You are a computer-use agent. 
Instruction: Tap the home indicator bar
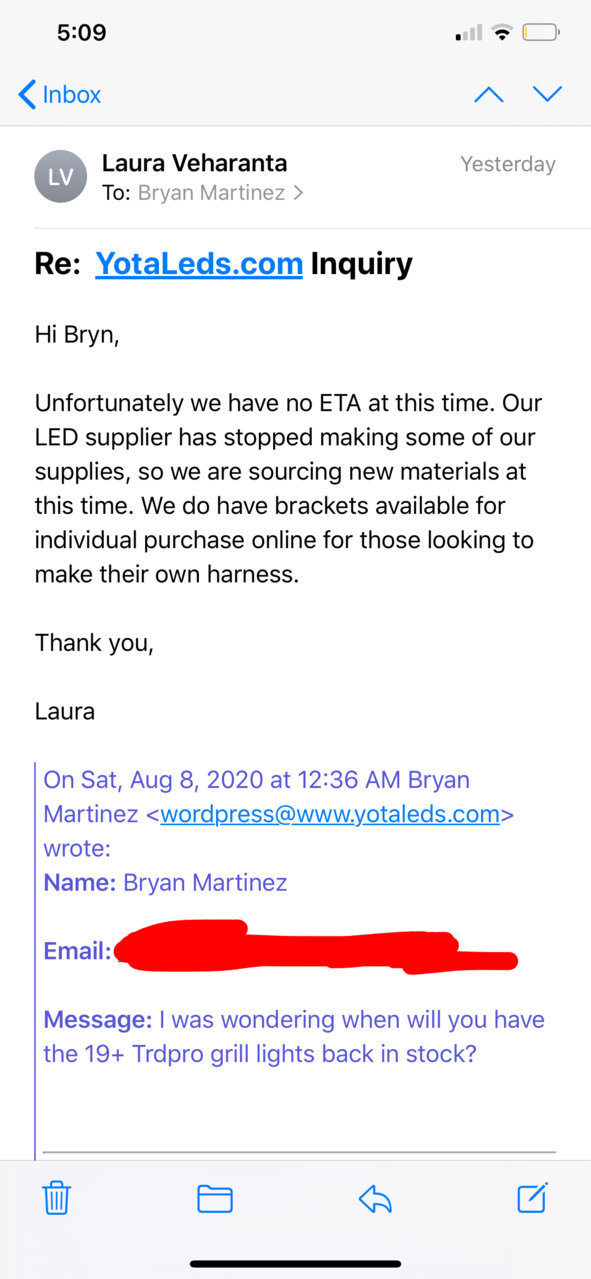pyautogui.click(x=296, y=1264)
